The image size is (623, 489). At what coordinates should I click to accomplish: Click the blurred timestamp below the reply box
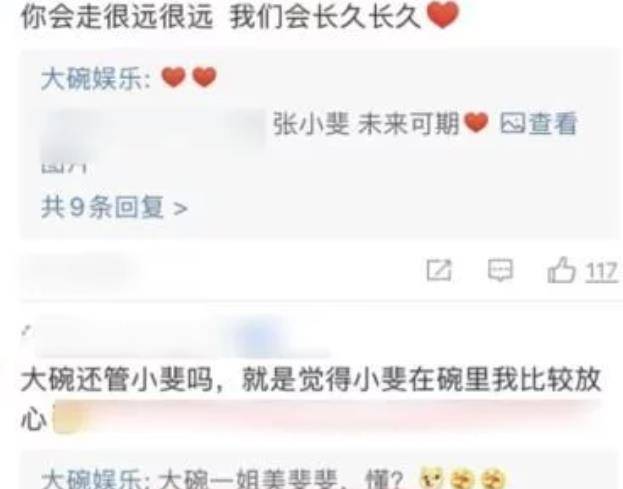77,270
